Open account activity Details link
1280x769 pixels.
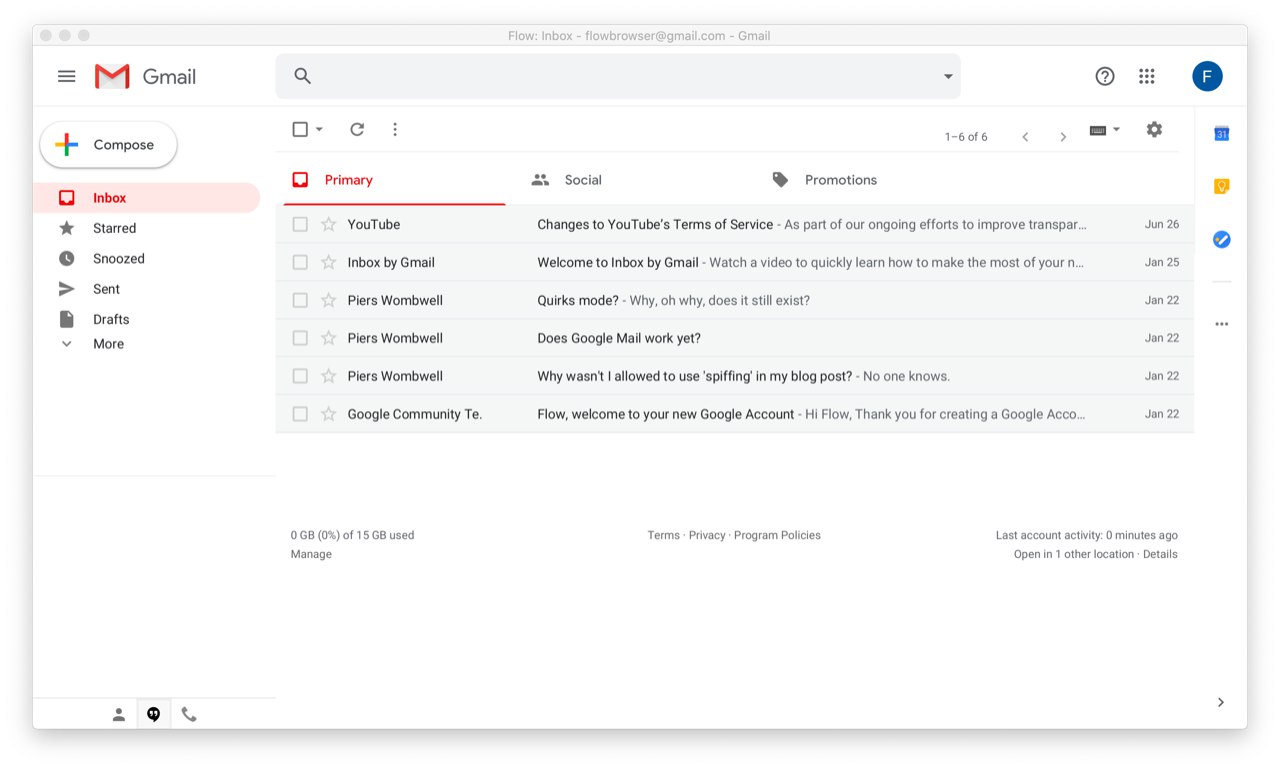[x=1160, y=554]
